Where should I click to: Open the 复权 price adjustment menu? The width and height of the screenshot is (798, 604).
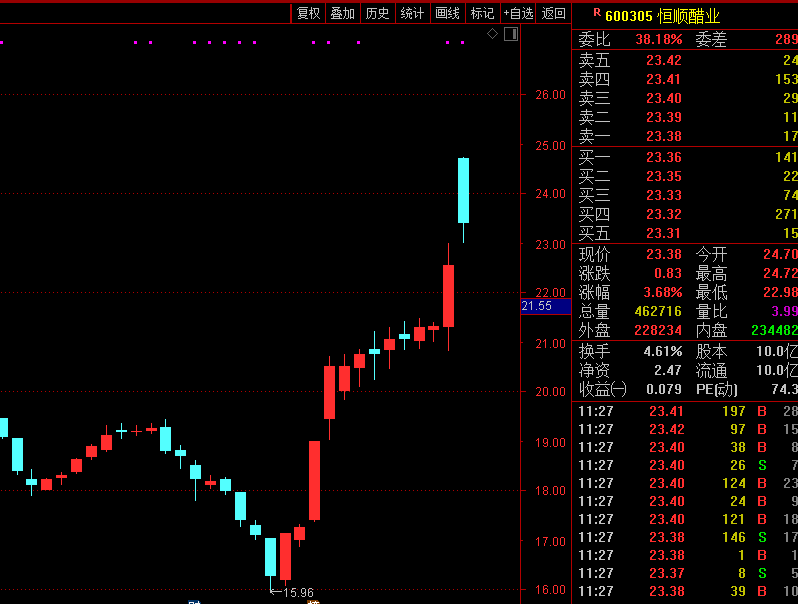[308, 13]
